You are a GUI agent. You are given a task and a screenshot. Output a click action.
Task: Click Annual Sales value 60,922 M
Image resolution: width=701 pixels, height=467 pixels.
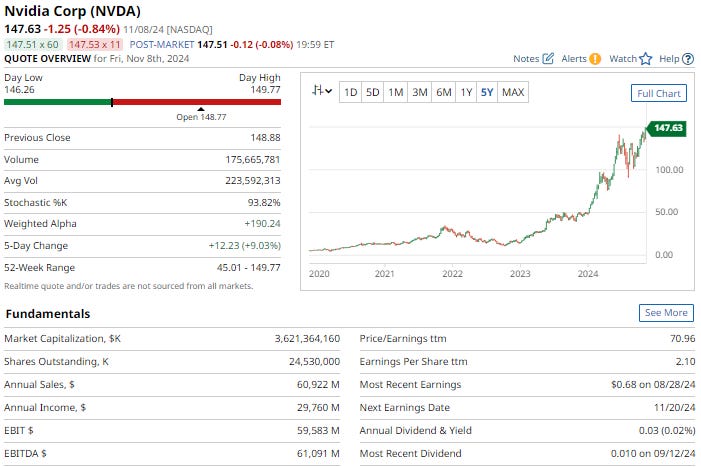pyautogui.click(x=318, y=384)
